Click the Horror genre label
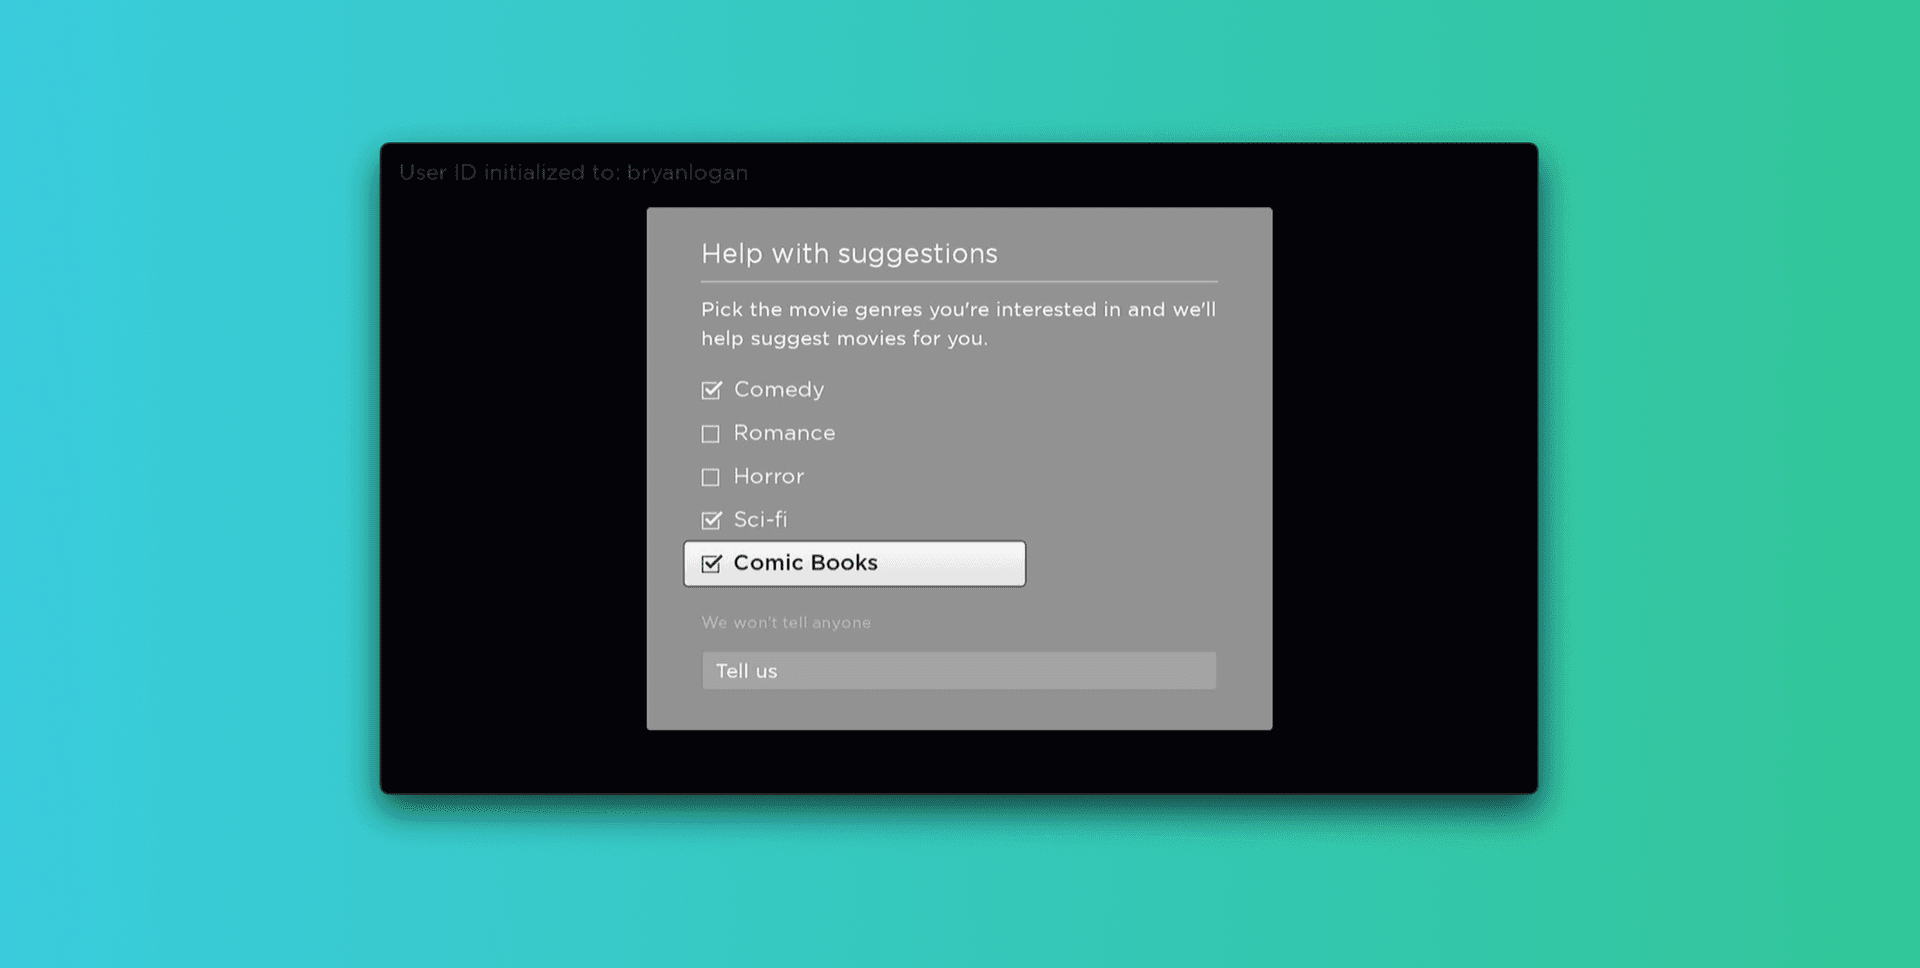The height and width of the screenshot is (968, 1920). click(768, 477)
